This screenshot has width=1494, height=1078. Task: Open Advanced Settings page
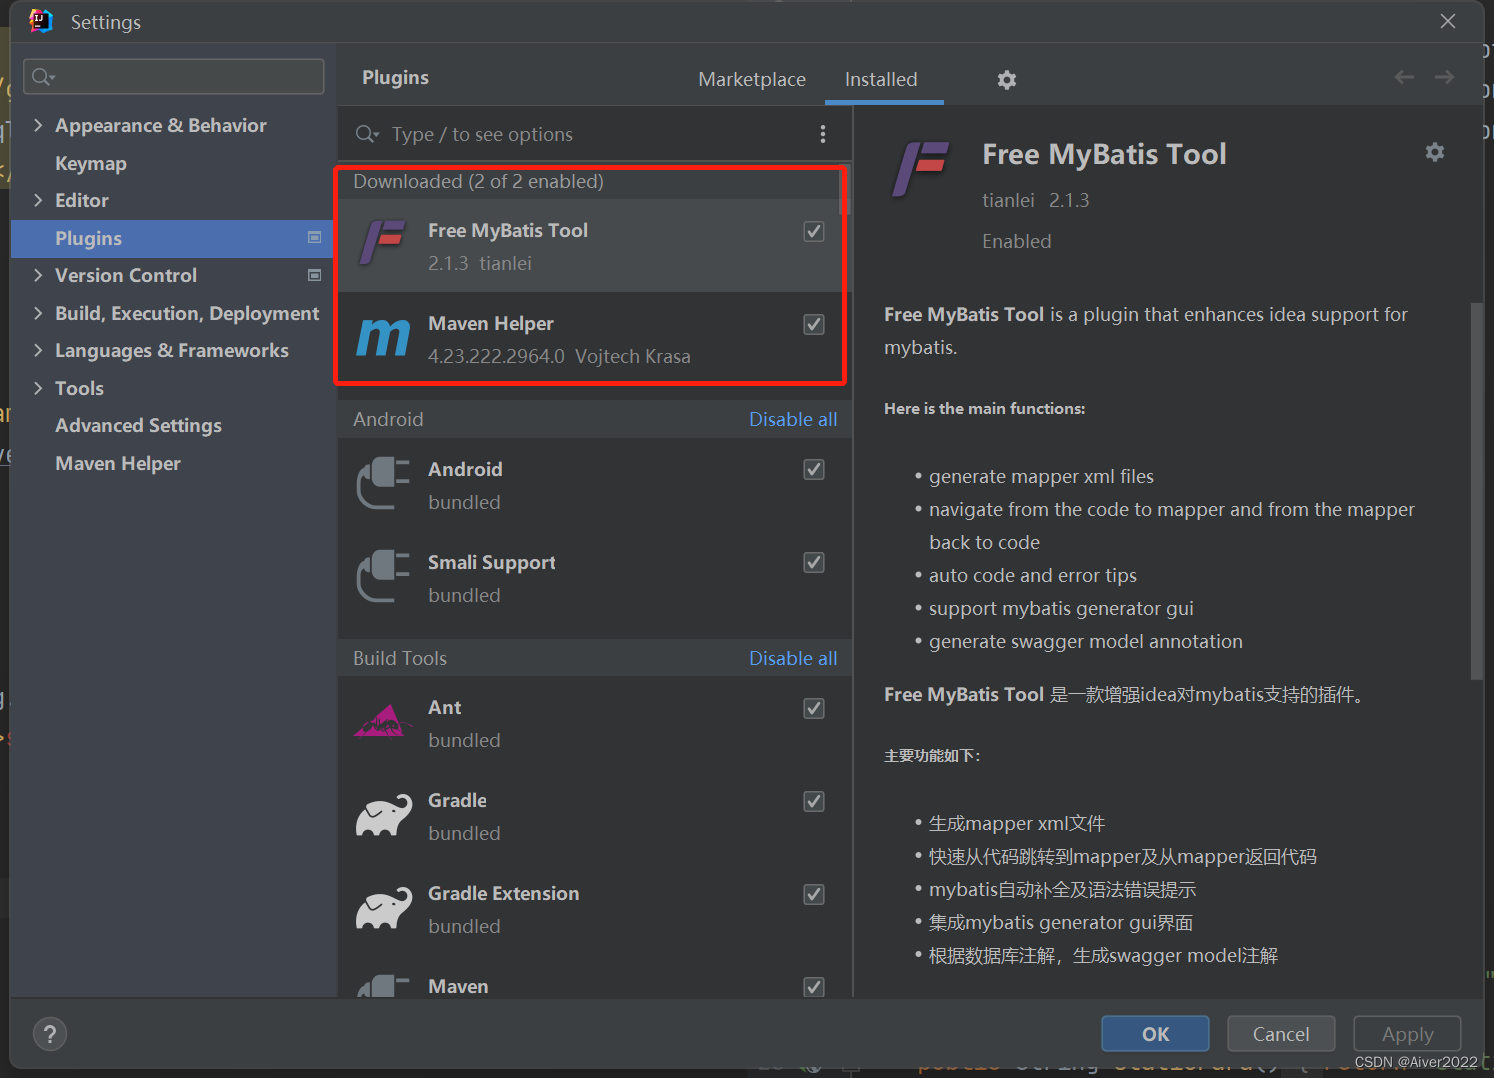(x=138, y=425)
